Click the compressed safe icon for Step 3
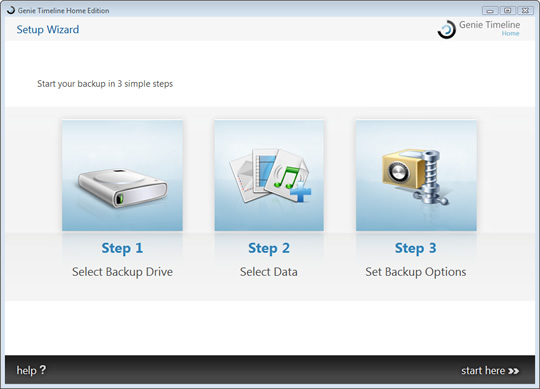Viewport: 540px width, 389px height. pyautogui.click(x=416, y=175)
